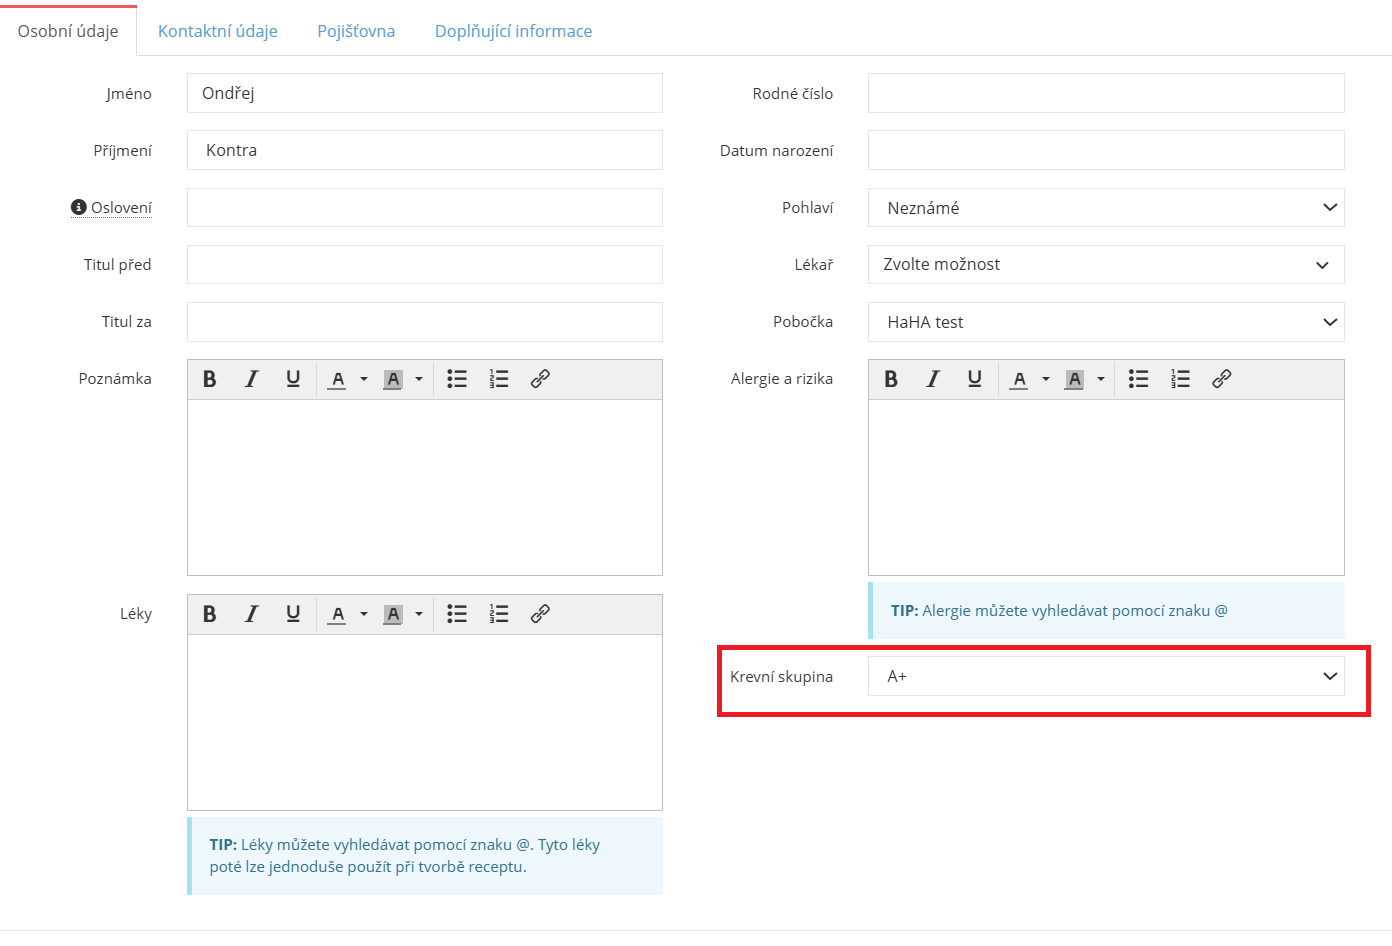Click Bold in the Alergie a rizika toolbar

[x=891, y=379]
